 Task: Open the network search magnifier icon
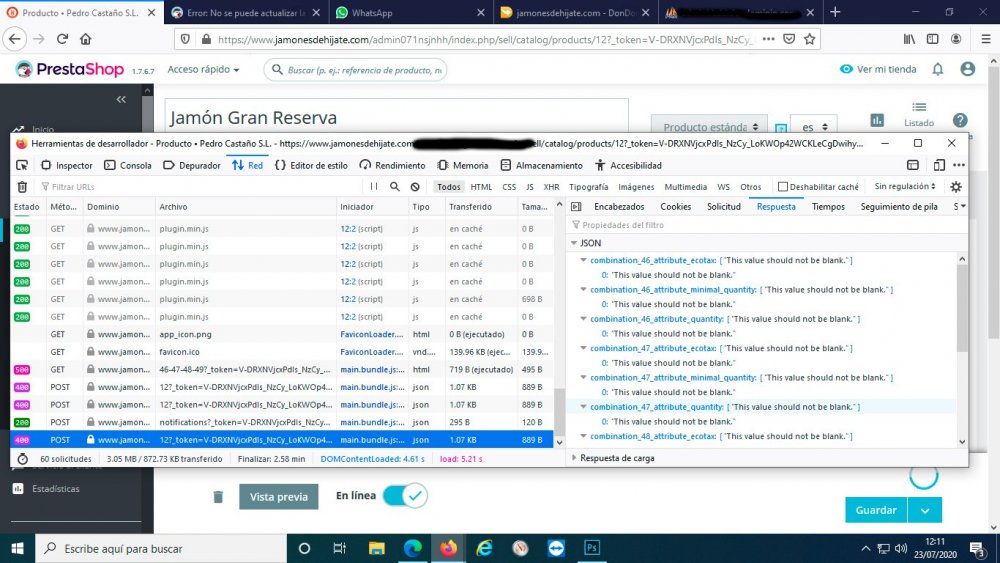click(395, 187)
